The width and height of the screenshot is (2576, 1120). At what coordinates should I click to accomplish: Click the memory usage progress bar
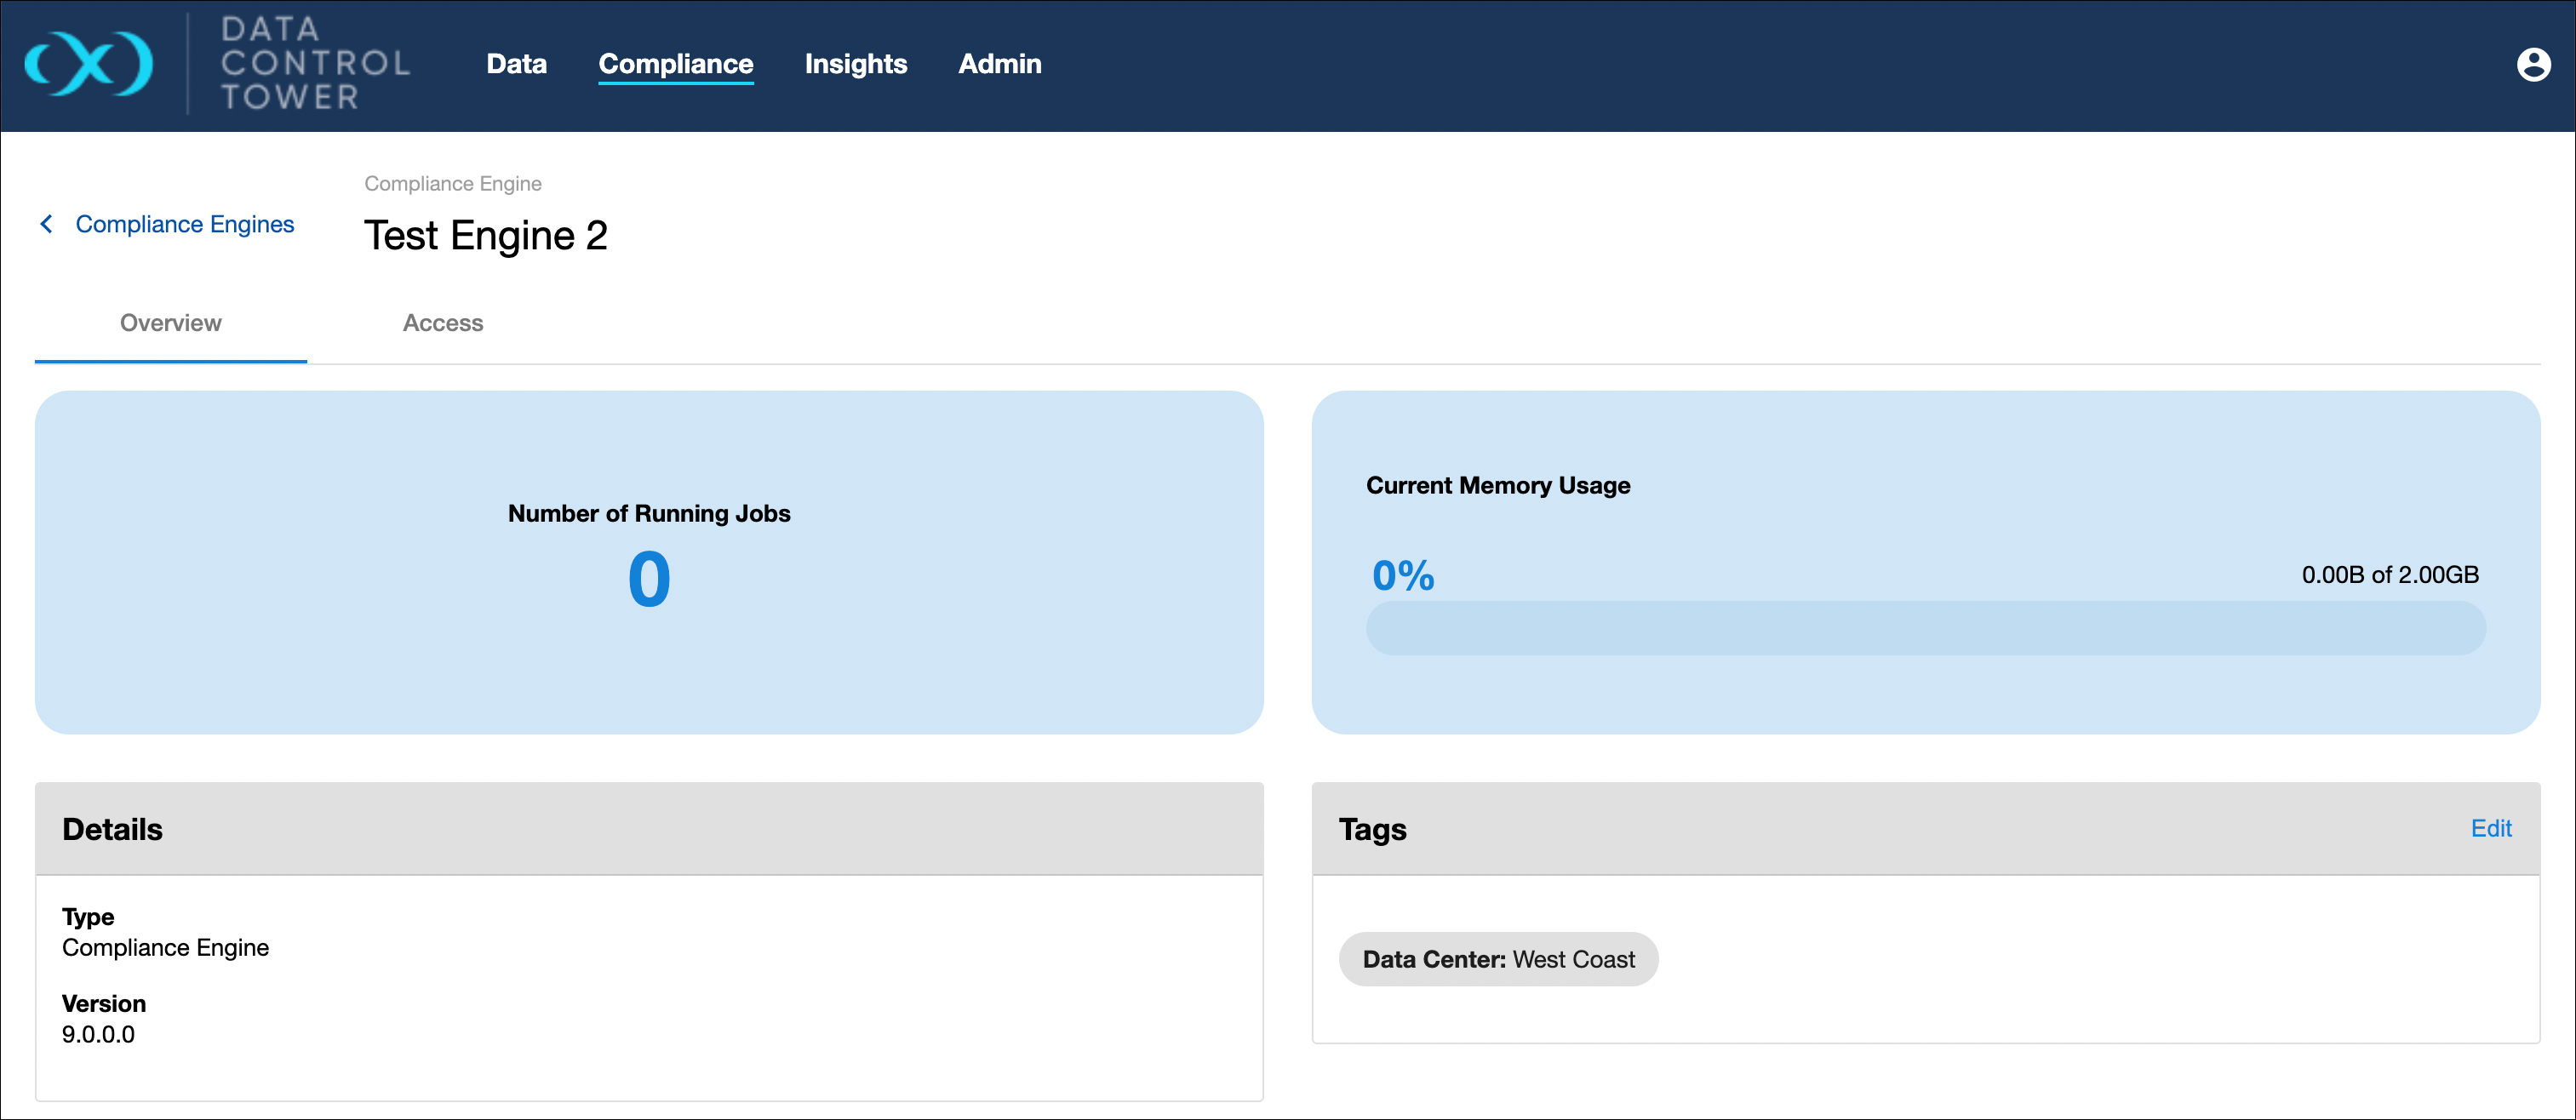[1926, 628]
